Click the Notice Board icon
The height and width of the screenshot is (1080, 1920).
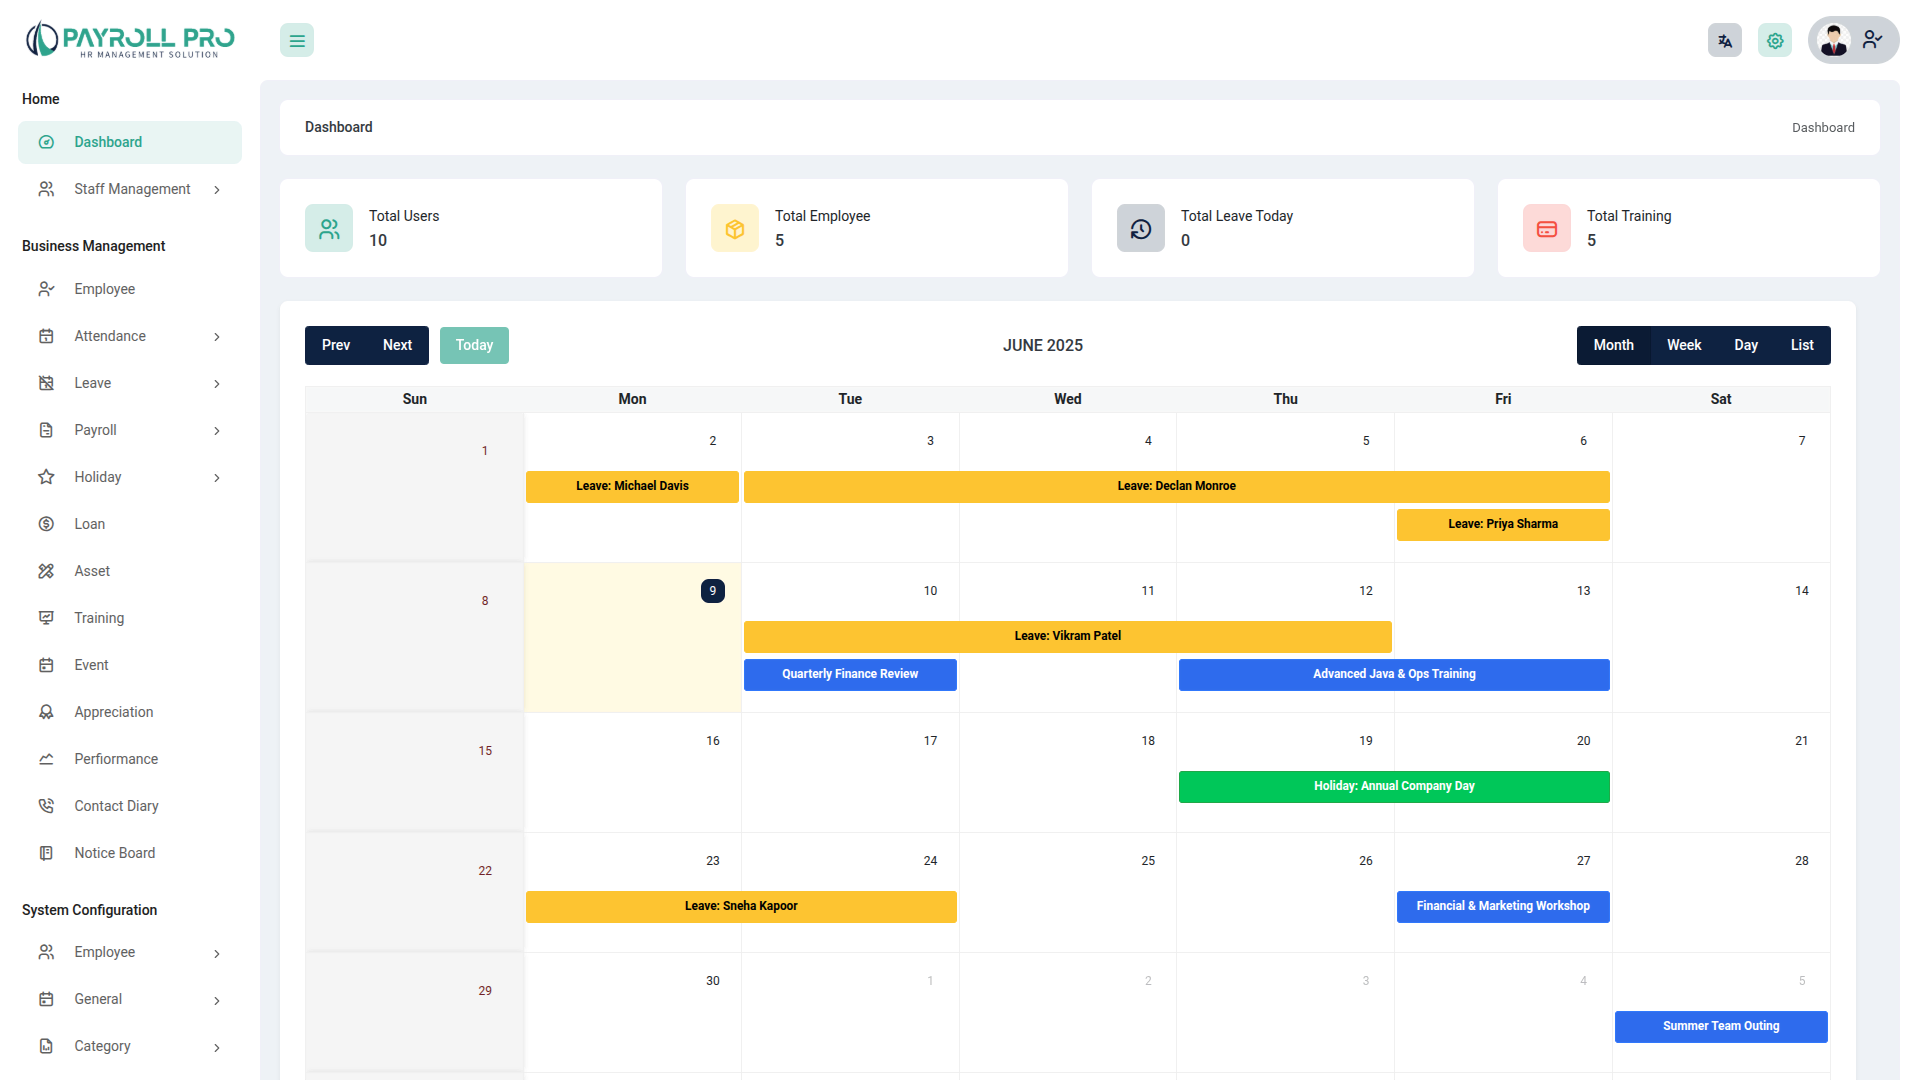click(46, 853)
